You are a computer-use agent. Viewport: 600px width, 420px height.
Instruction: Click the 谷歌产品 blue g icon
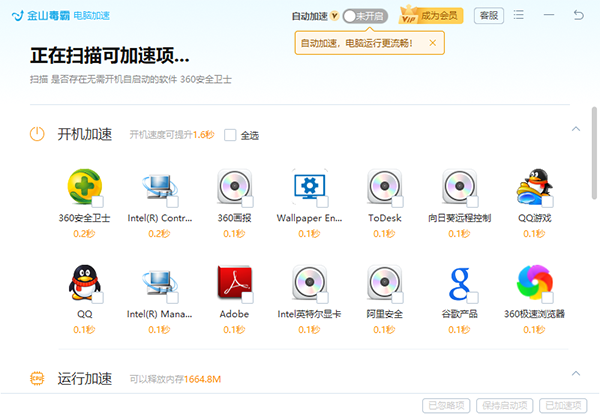pyautogui.click(x=460, y=283)
